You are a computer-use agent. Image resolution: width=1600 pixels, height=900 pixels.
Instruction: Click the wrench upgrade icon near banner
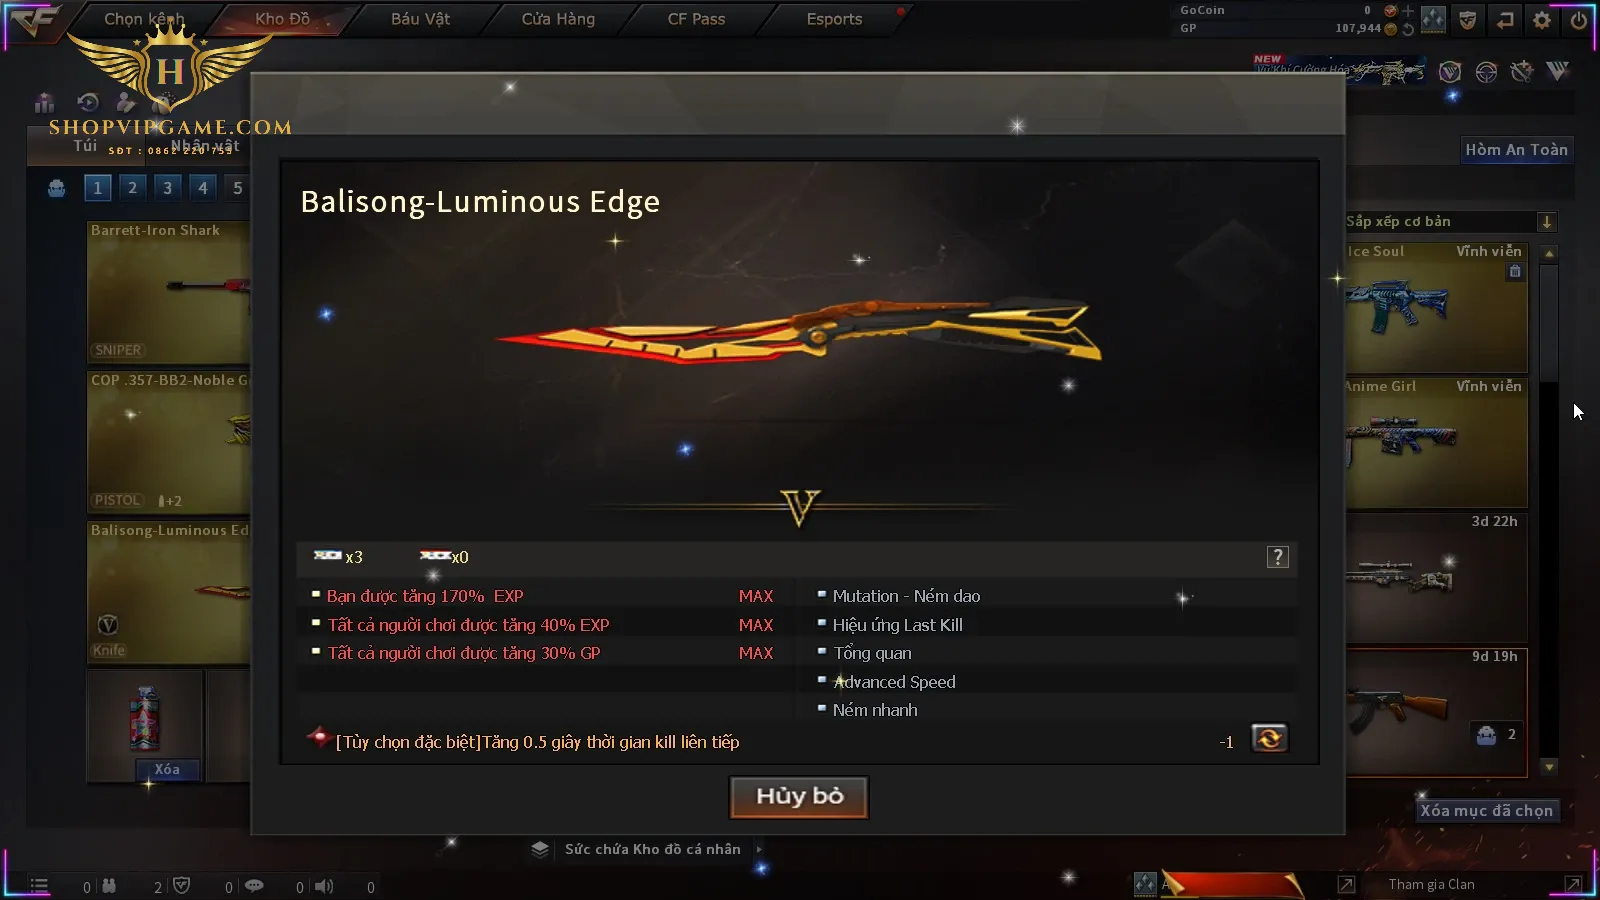[1521, 71]
